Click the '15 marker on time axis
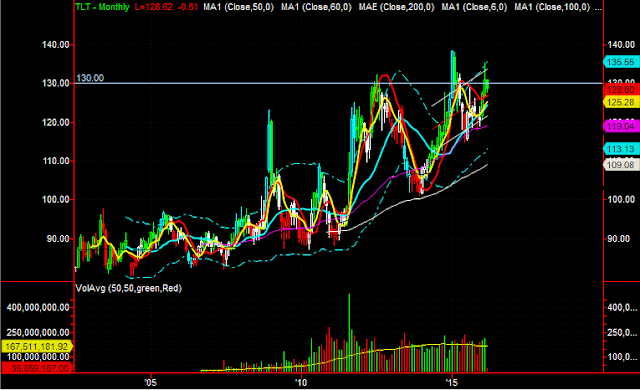Screen dimensions: 640x390 (x=452, y=383)
